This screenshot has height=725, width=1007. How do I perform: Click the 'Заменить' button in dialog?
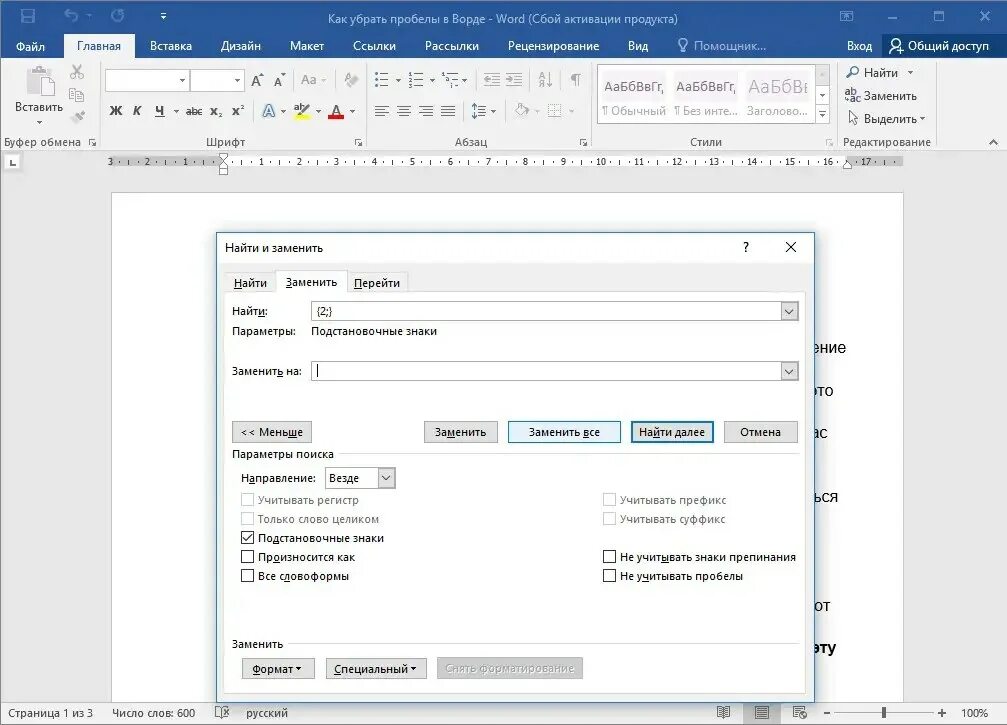(x=460, y=432)
